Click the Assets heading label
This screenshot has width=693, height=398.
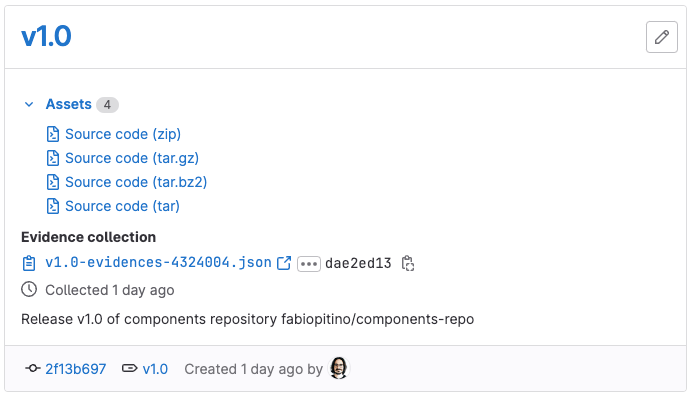click(69, 104)
